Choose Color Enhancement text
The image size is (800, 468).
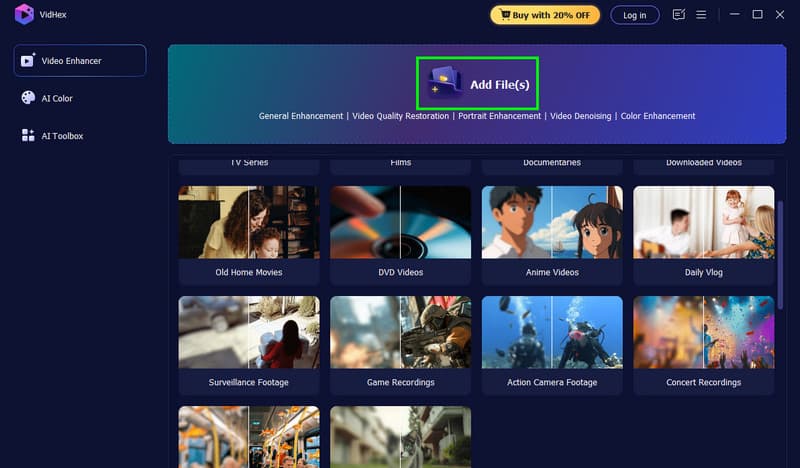pyautogui.click(x=658, y=116)
